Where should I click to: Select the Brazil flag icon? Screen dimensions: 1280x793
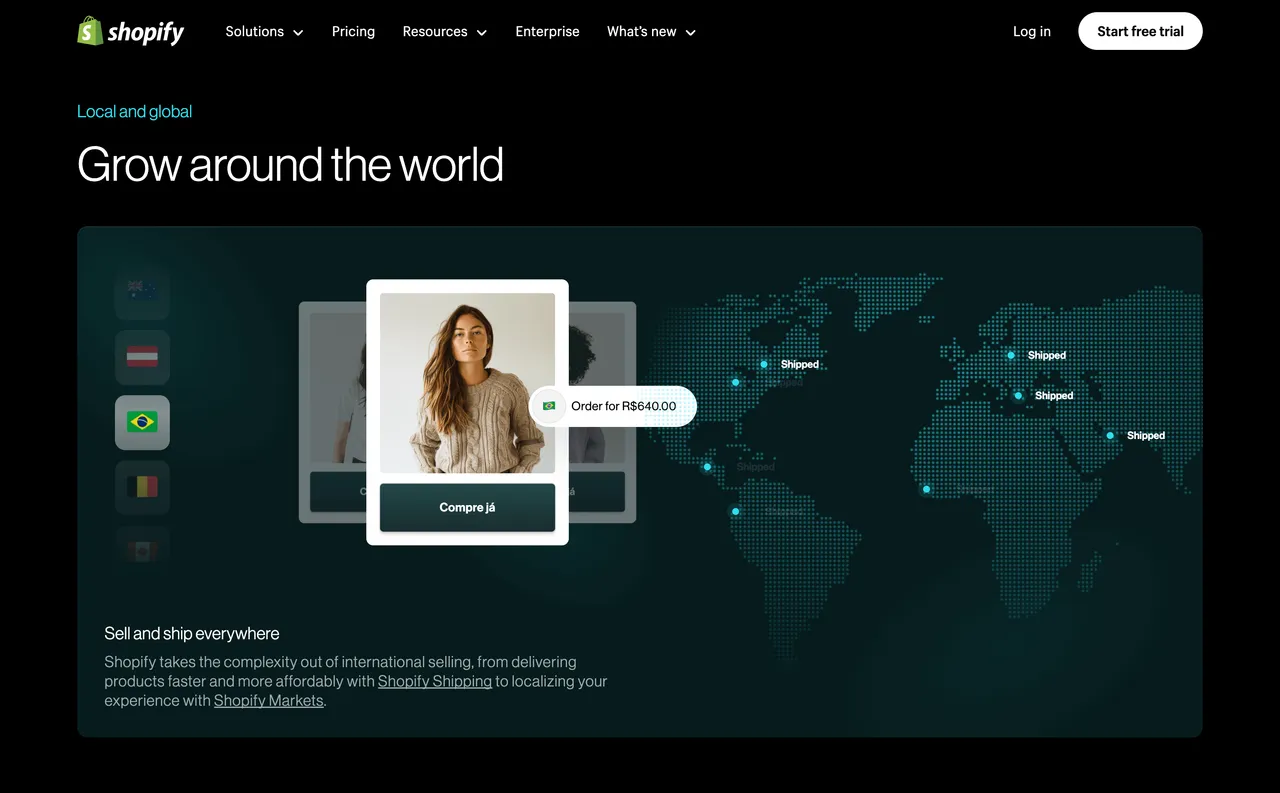click(x=142, y=422)
